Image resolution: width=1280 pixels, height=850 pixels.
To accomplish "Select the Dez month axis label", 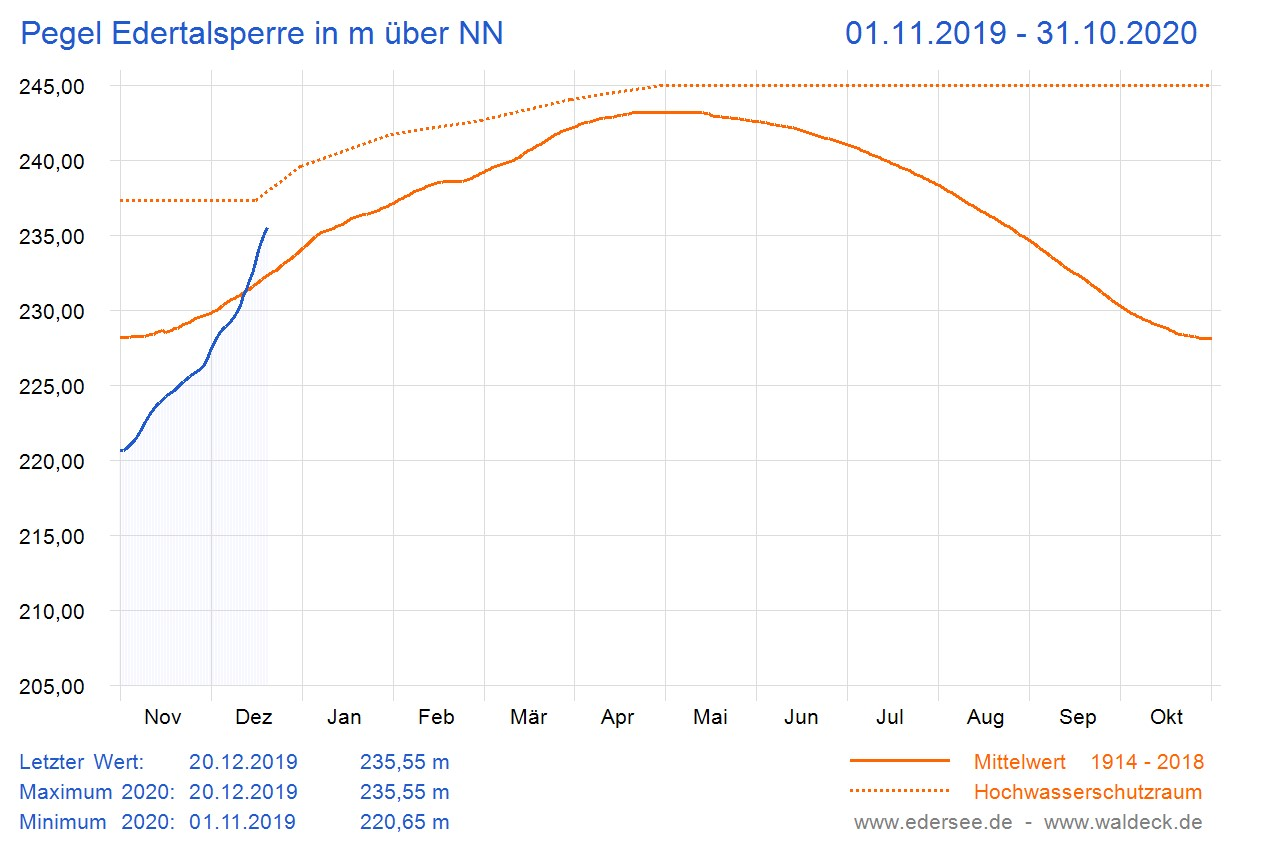I will coord(253,717).
